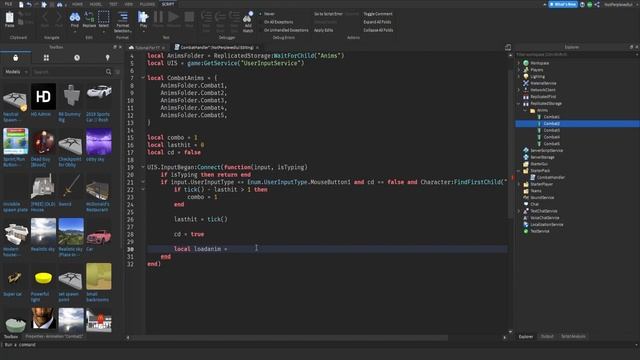Image resolution: width=640 pixels, height=360 pixels.
Task: Click the Select tool icon
Action: [104, 17]
